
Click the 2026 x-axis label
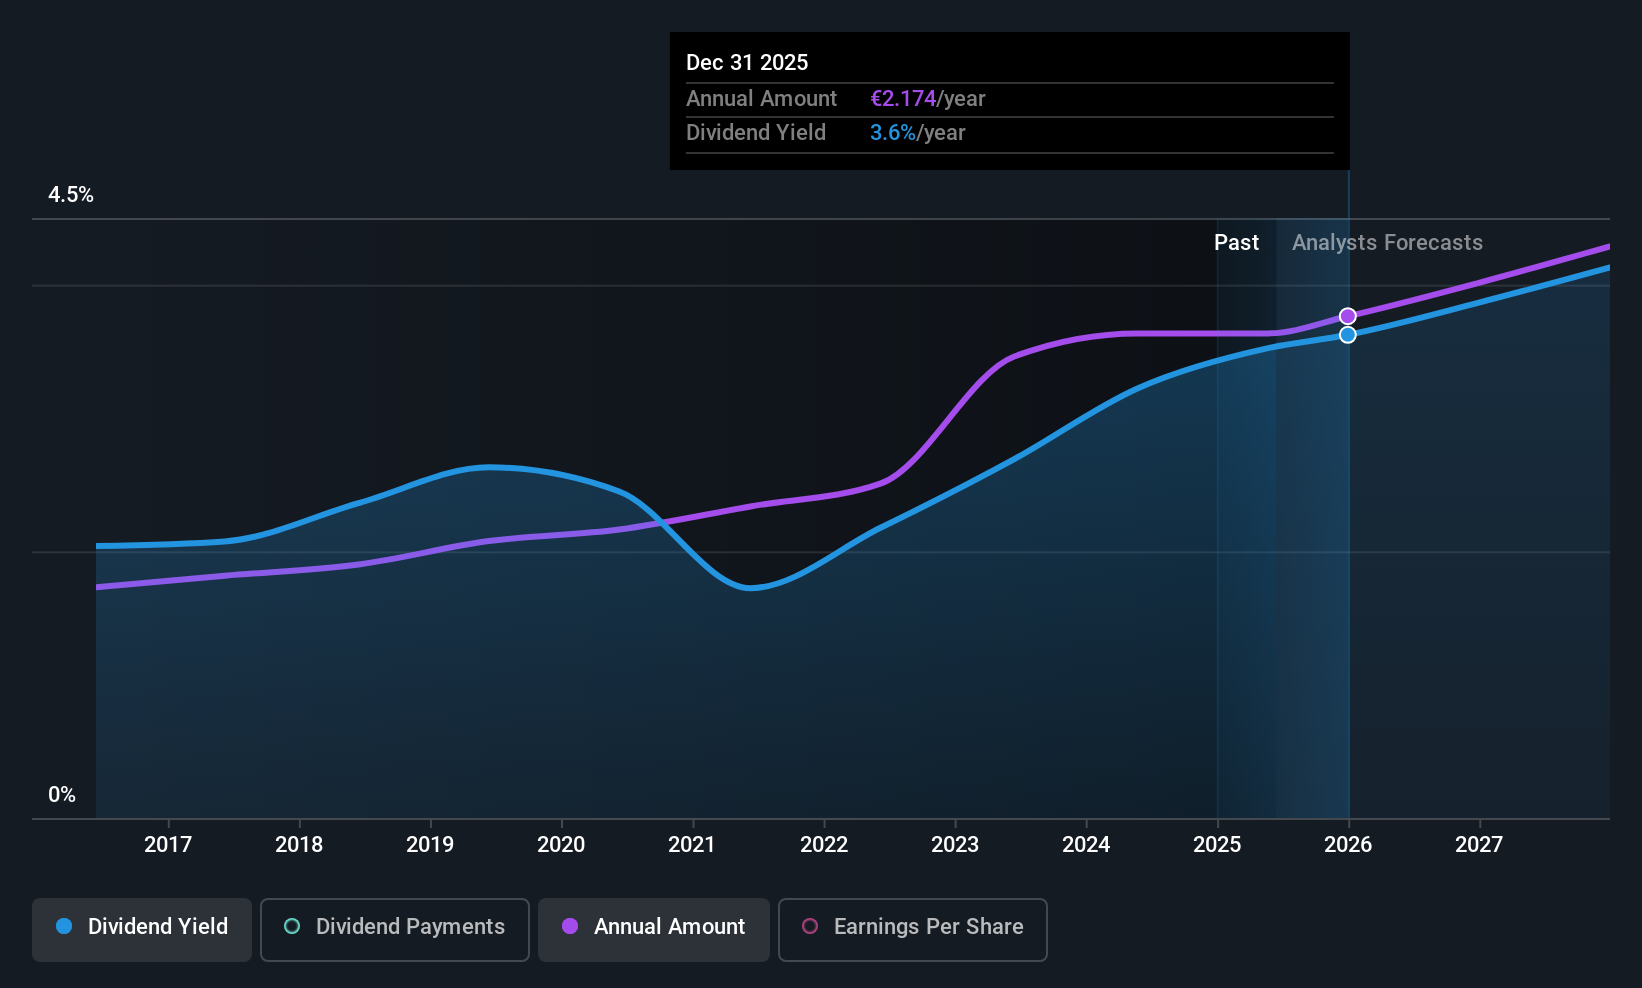pos(1348,845)
